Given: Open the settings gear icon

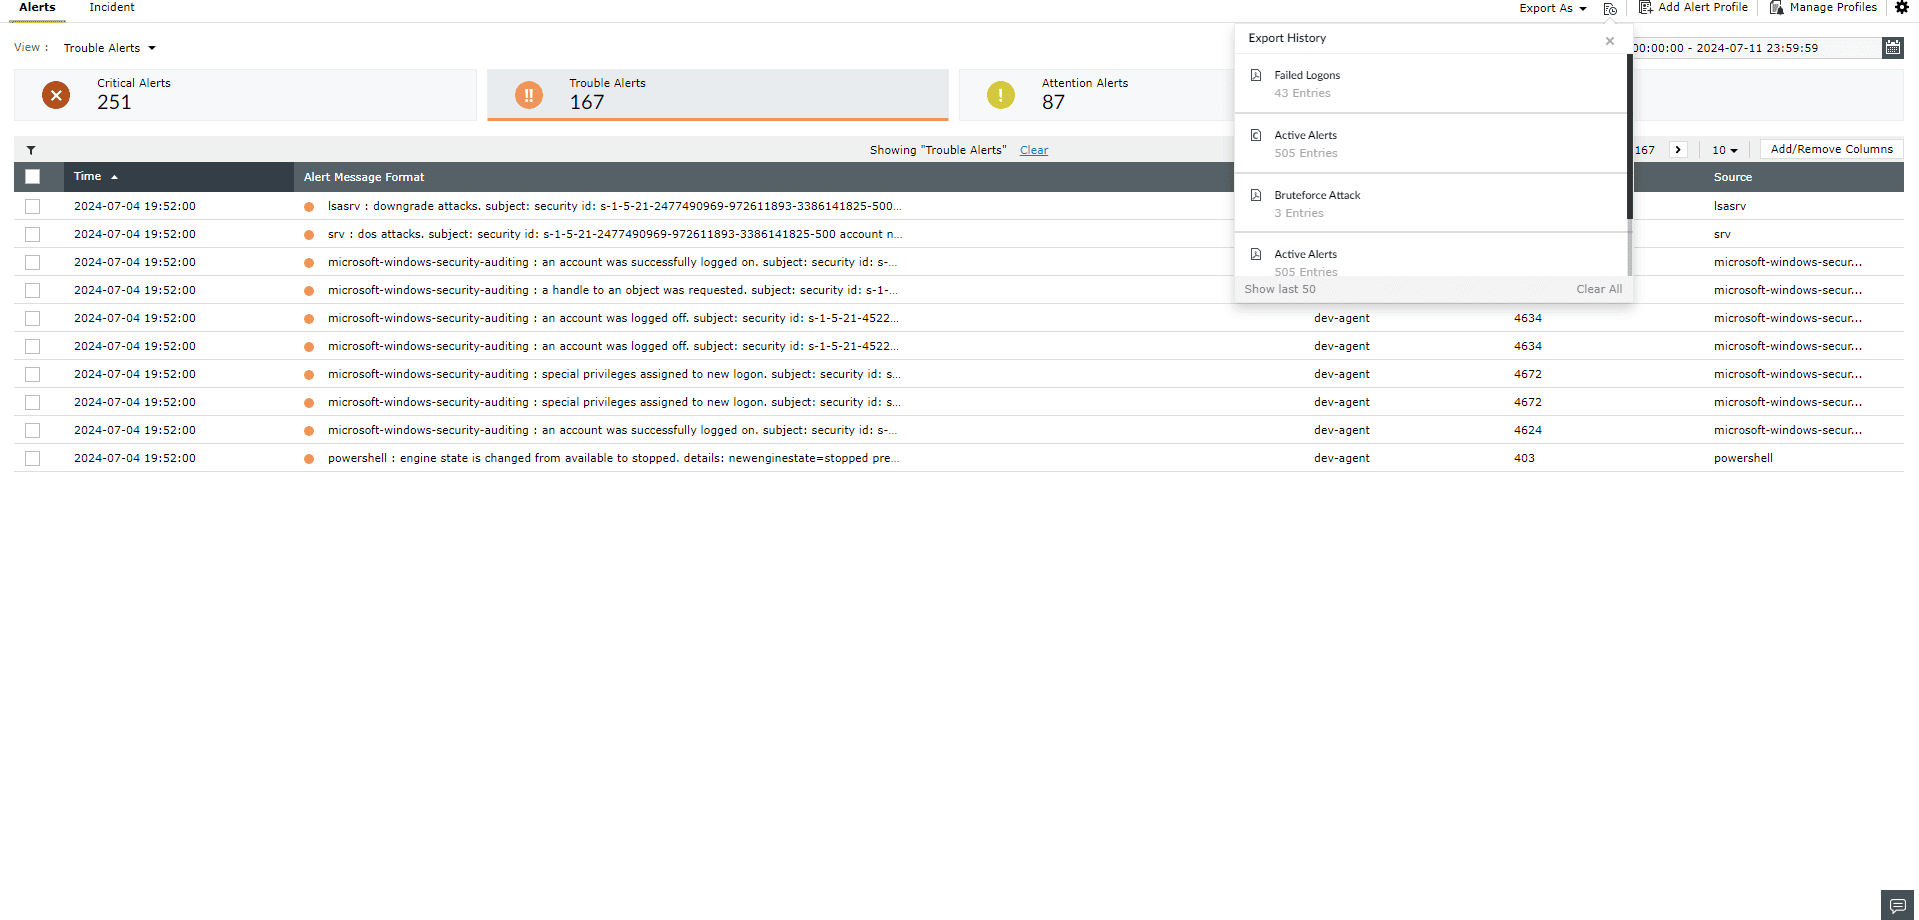Looking at the screenshot, I should coord(1901,8).
